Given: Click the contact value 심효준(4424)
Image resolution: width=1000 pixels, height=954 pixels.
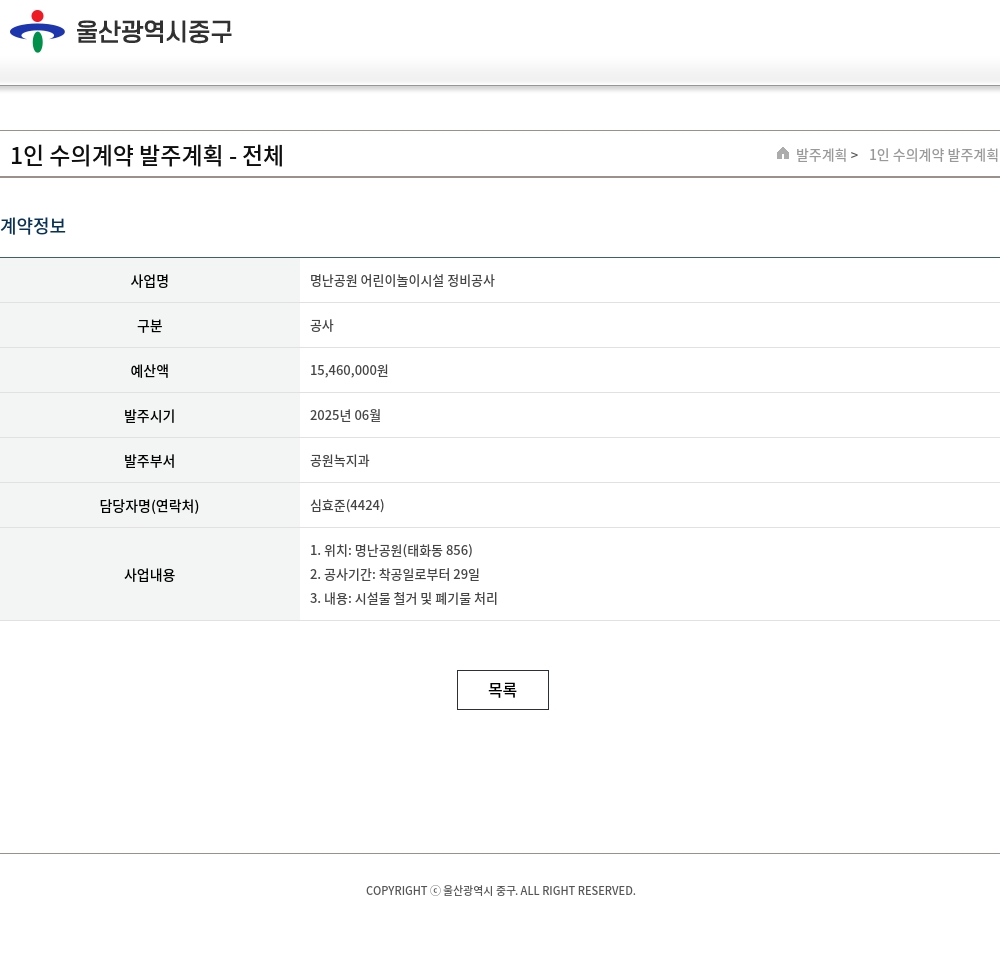Looking at the screenshot, I should click(x=347, y=505).
